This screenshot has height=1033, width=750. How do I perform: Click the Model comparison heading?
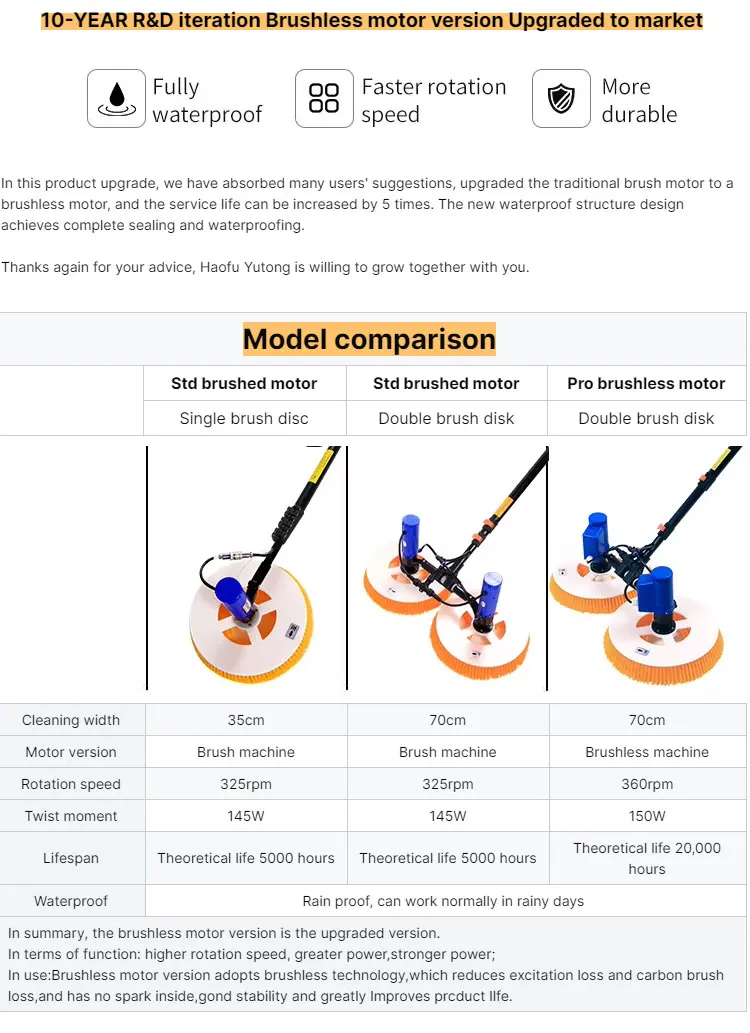click(x=369, y=339)
